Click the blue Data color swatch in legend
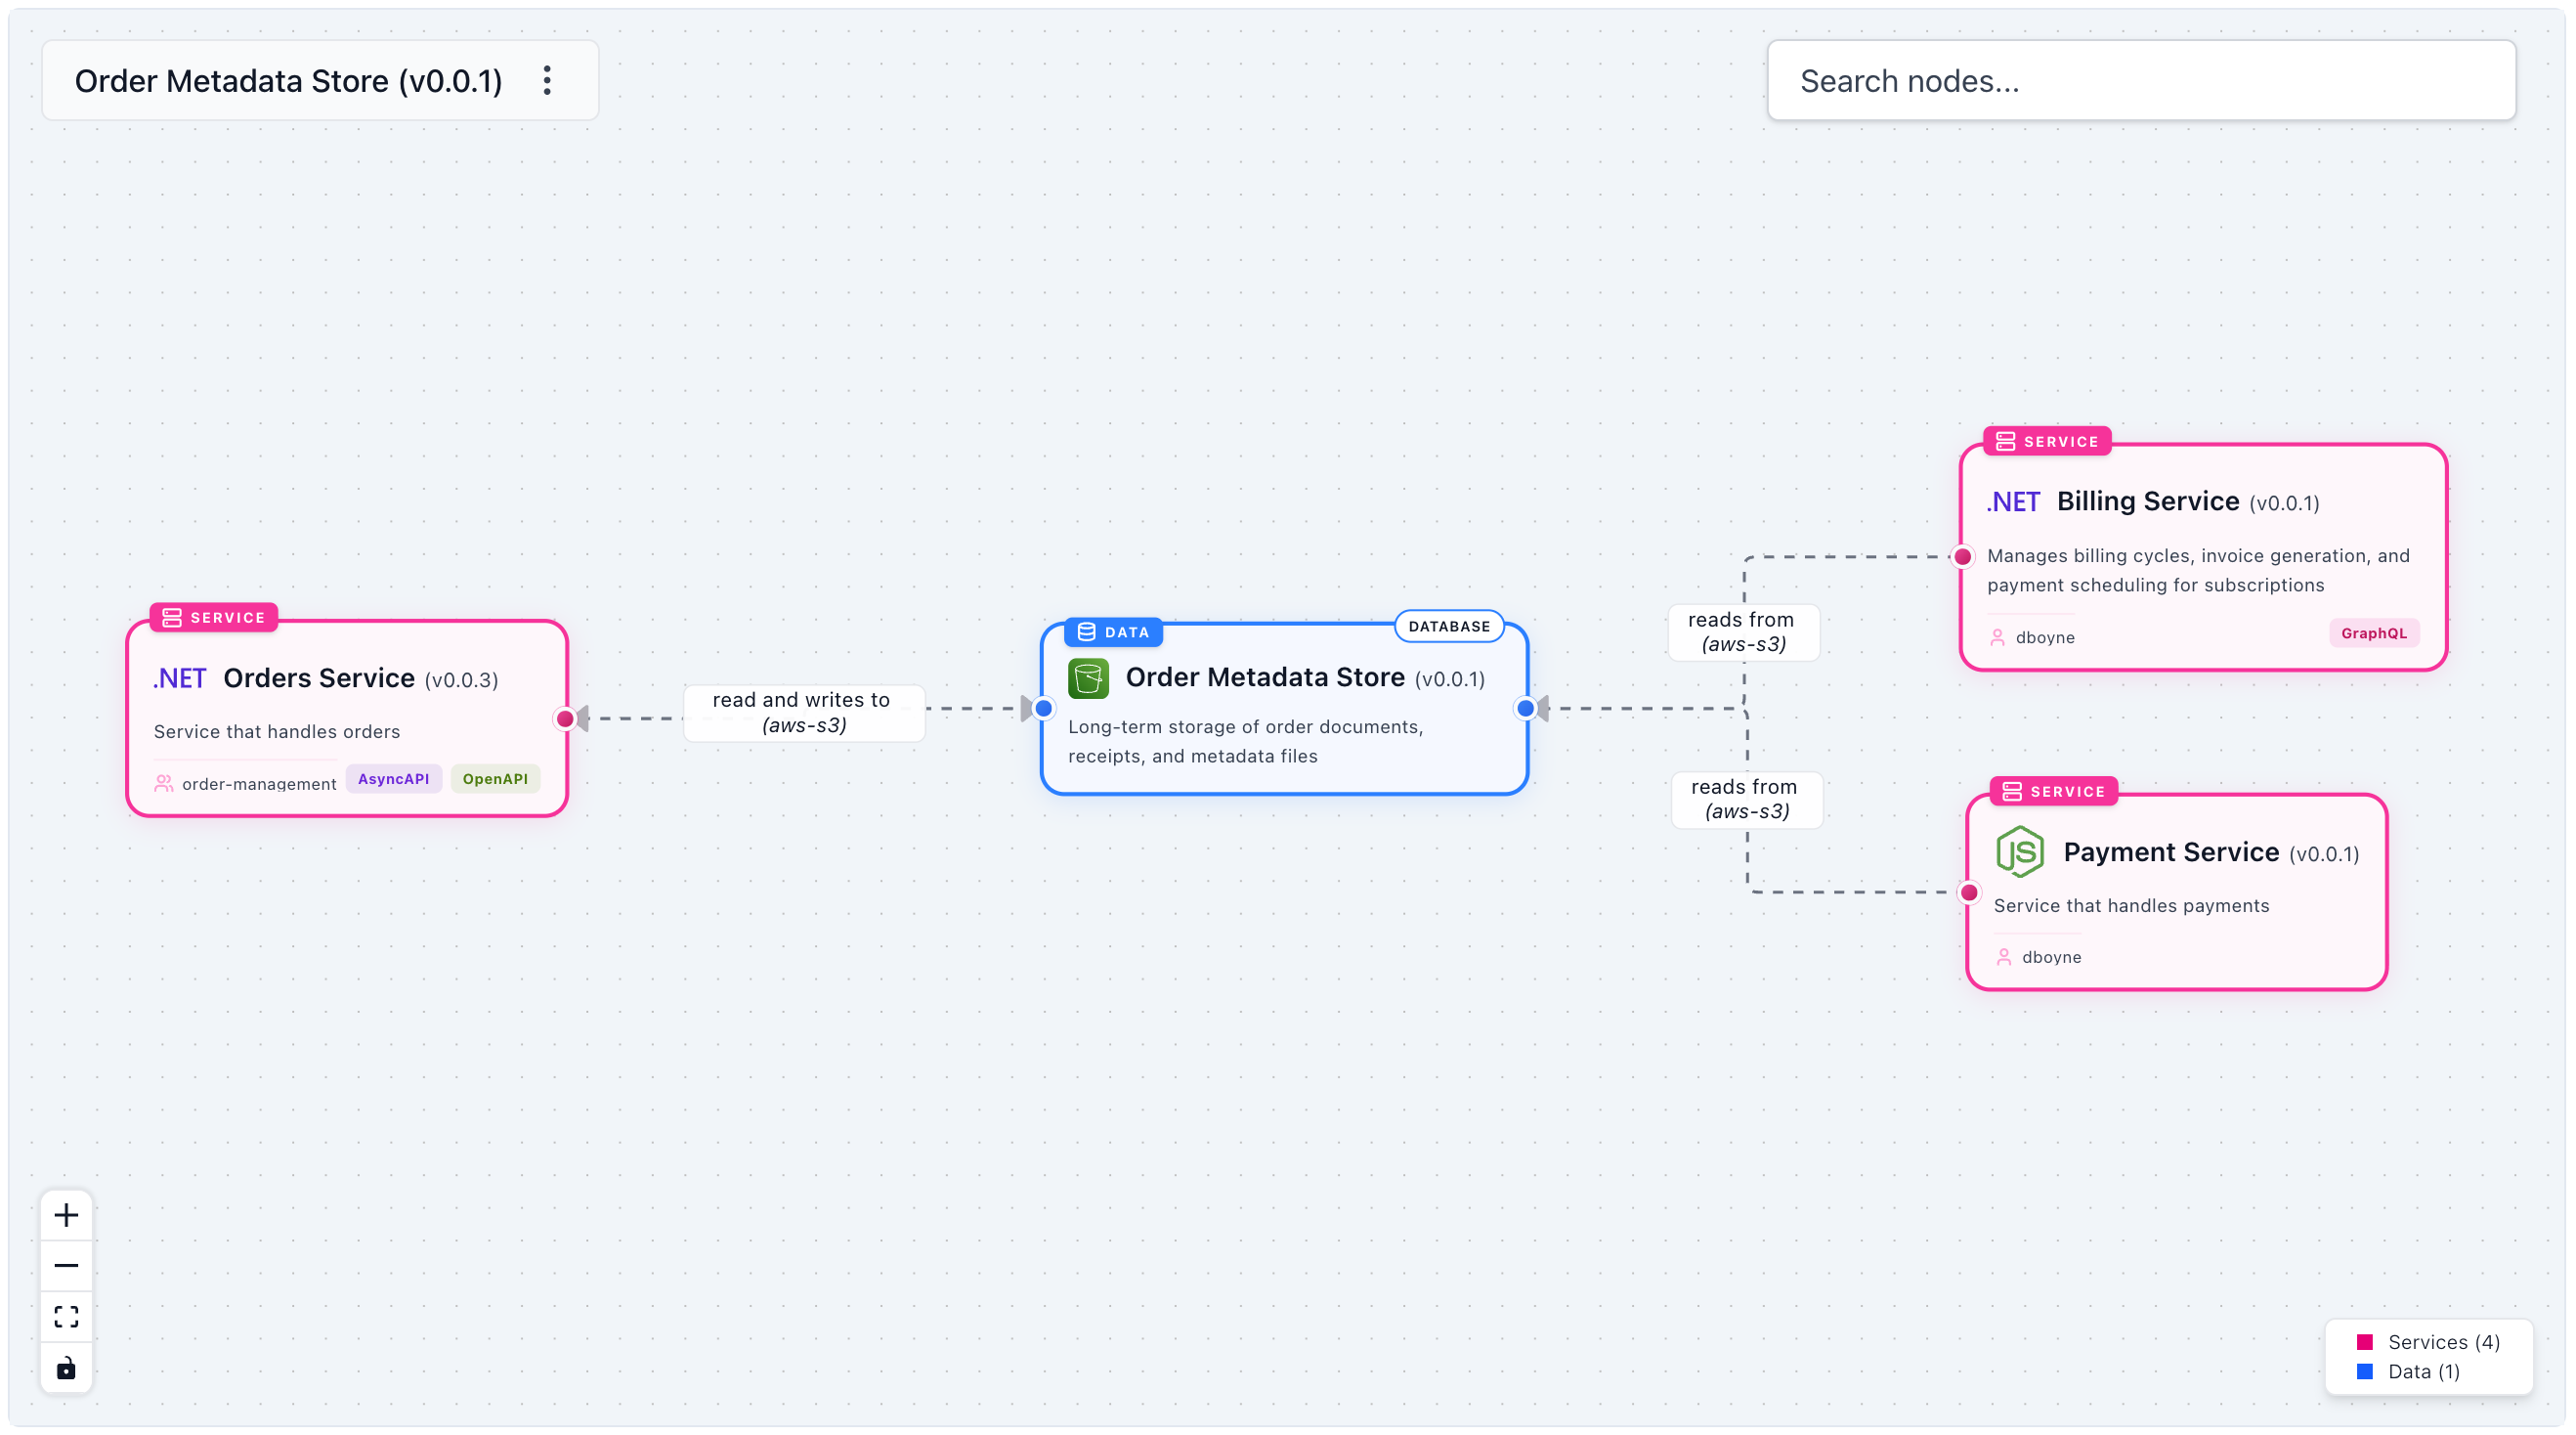The height and width of the screenshot is (1435, 2576). pos(2366,1371)
